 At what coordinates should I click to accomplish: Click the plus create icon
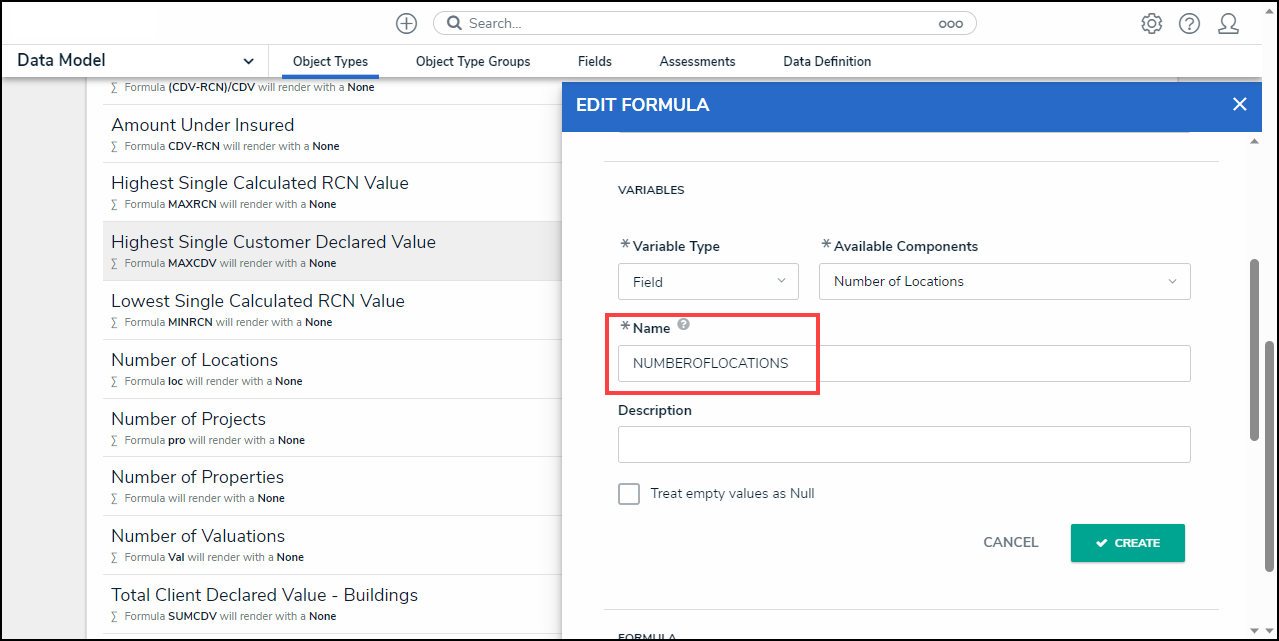(406, 23)
